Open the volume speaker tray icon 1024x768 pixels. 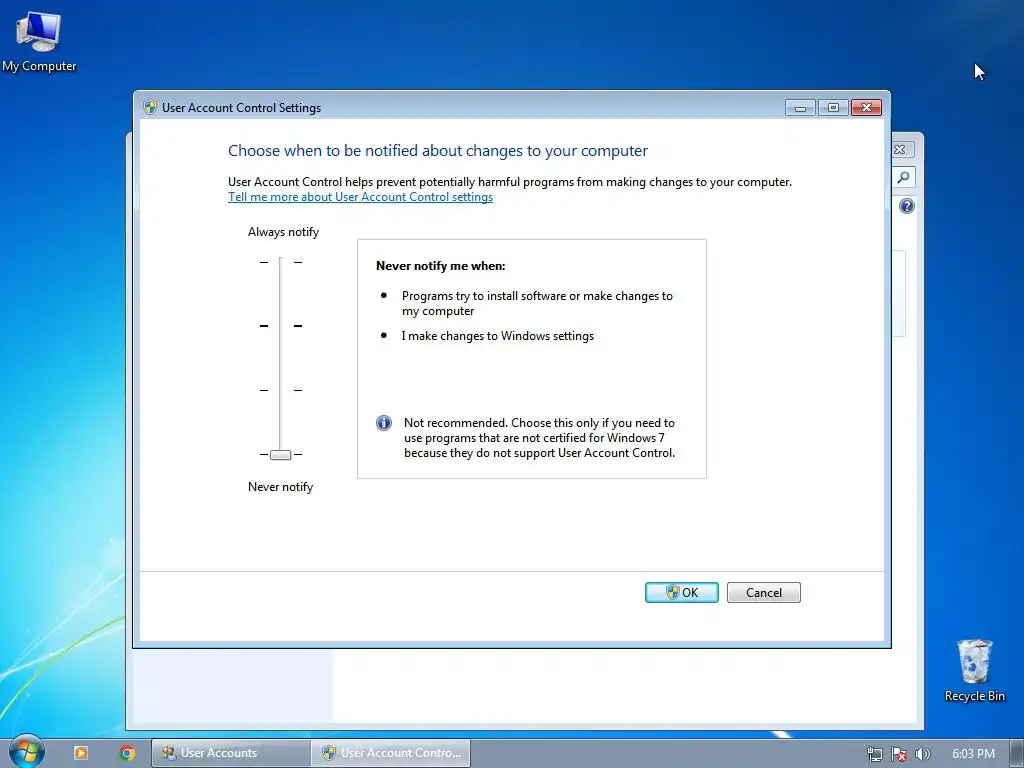(x=922, y=754)
